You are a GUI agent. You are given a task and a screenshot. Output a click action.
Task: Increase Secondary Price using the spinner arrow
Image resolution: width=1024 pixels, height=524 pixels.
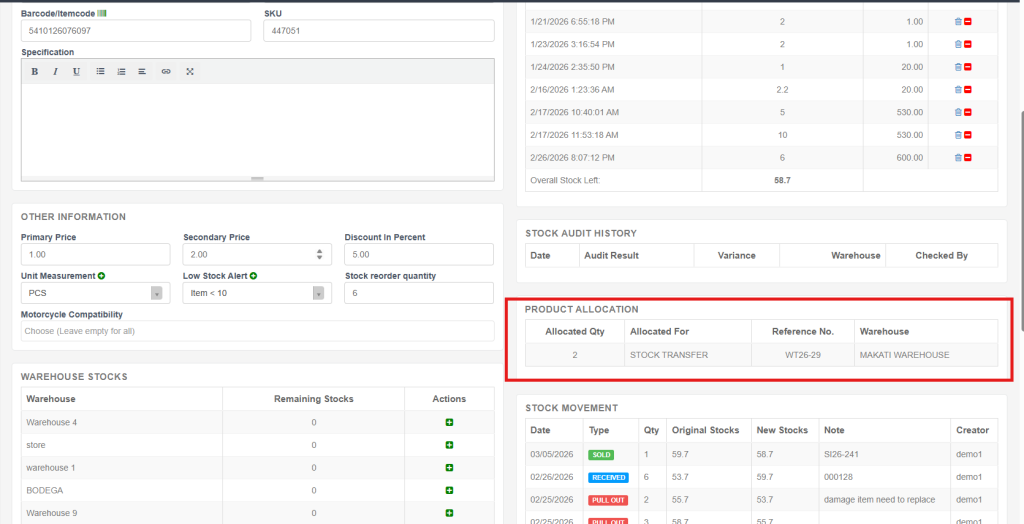pyautogui.click(x=319, y=250)
